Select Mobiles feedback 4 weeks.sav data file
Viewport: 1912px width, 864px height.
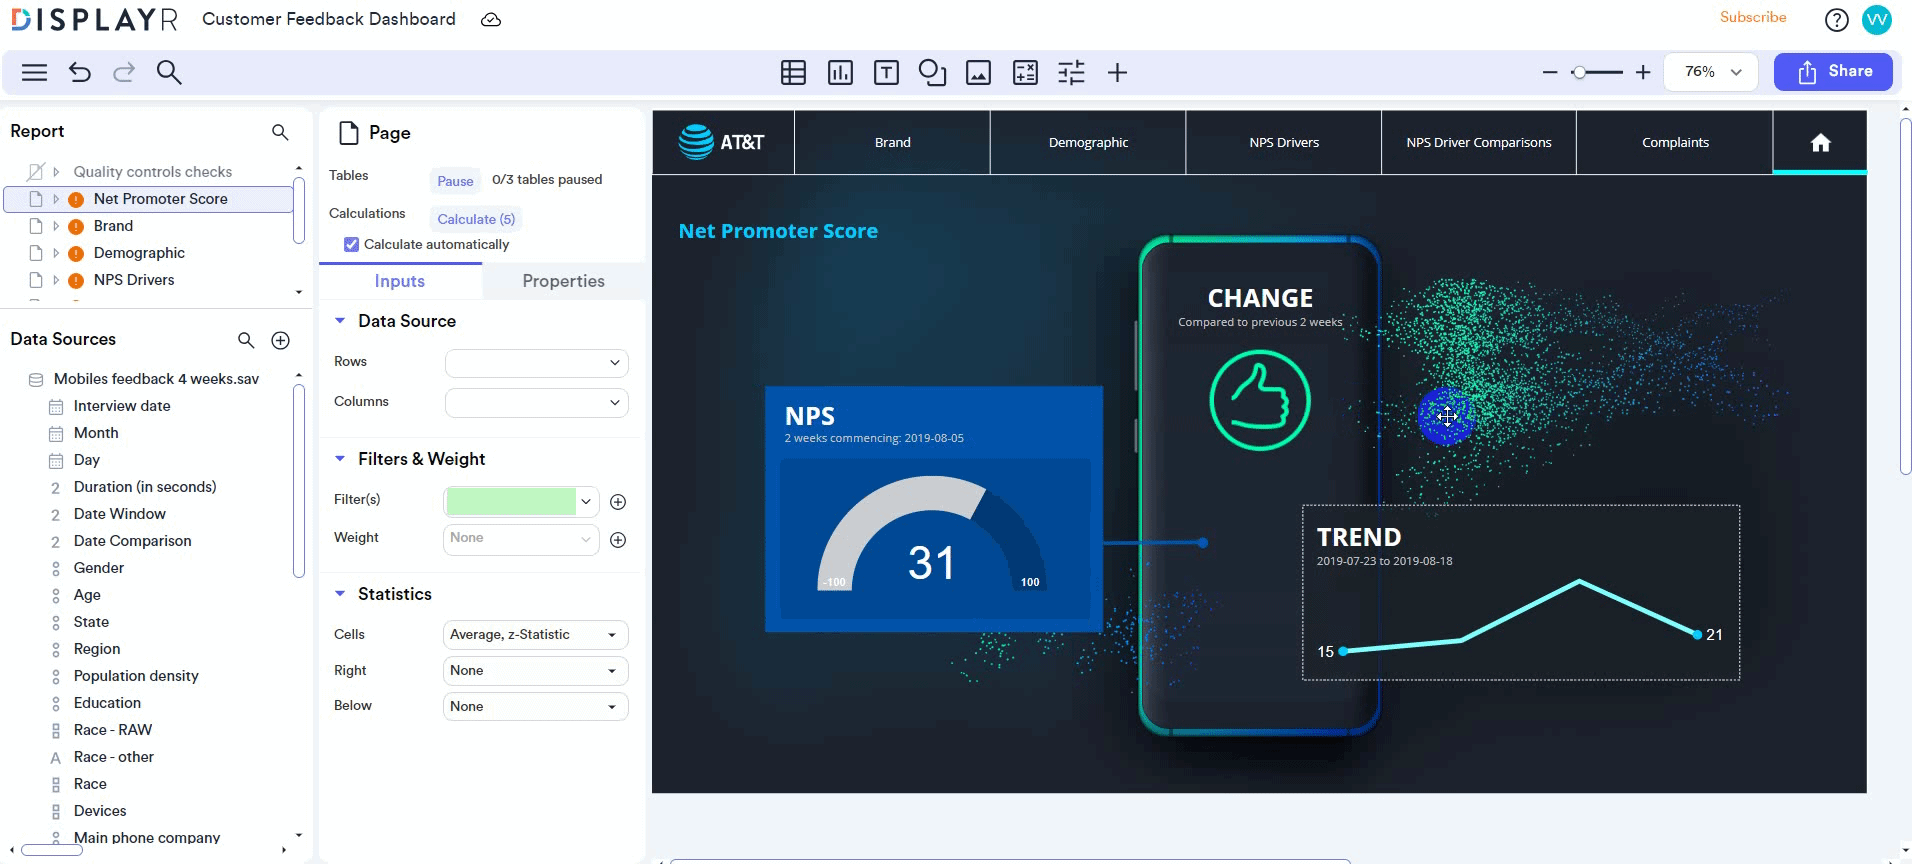click(x=156, y=379)
